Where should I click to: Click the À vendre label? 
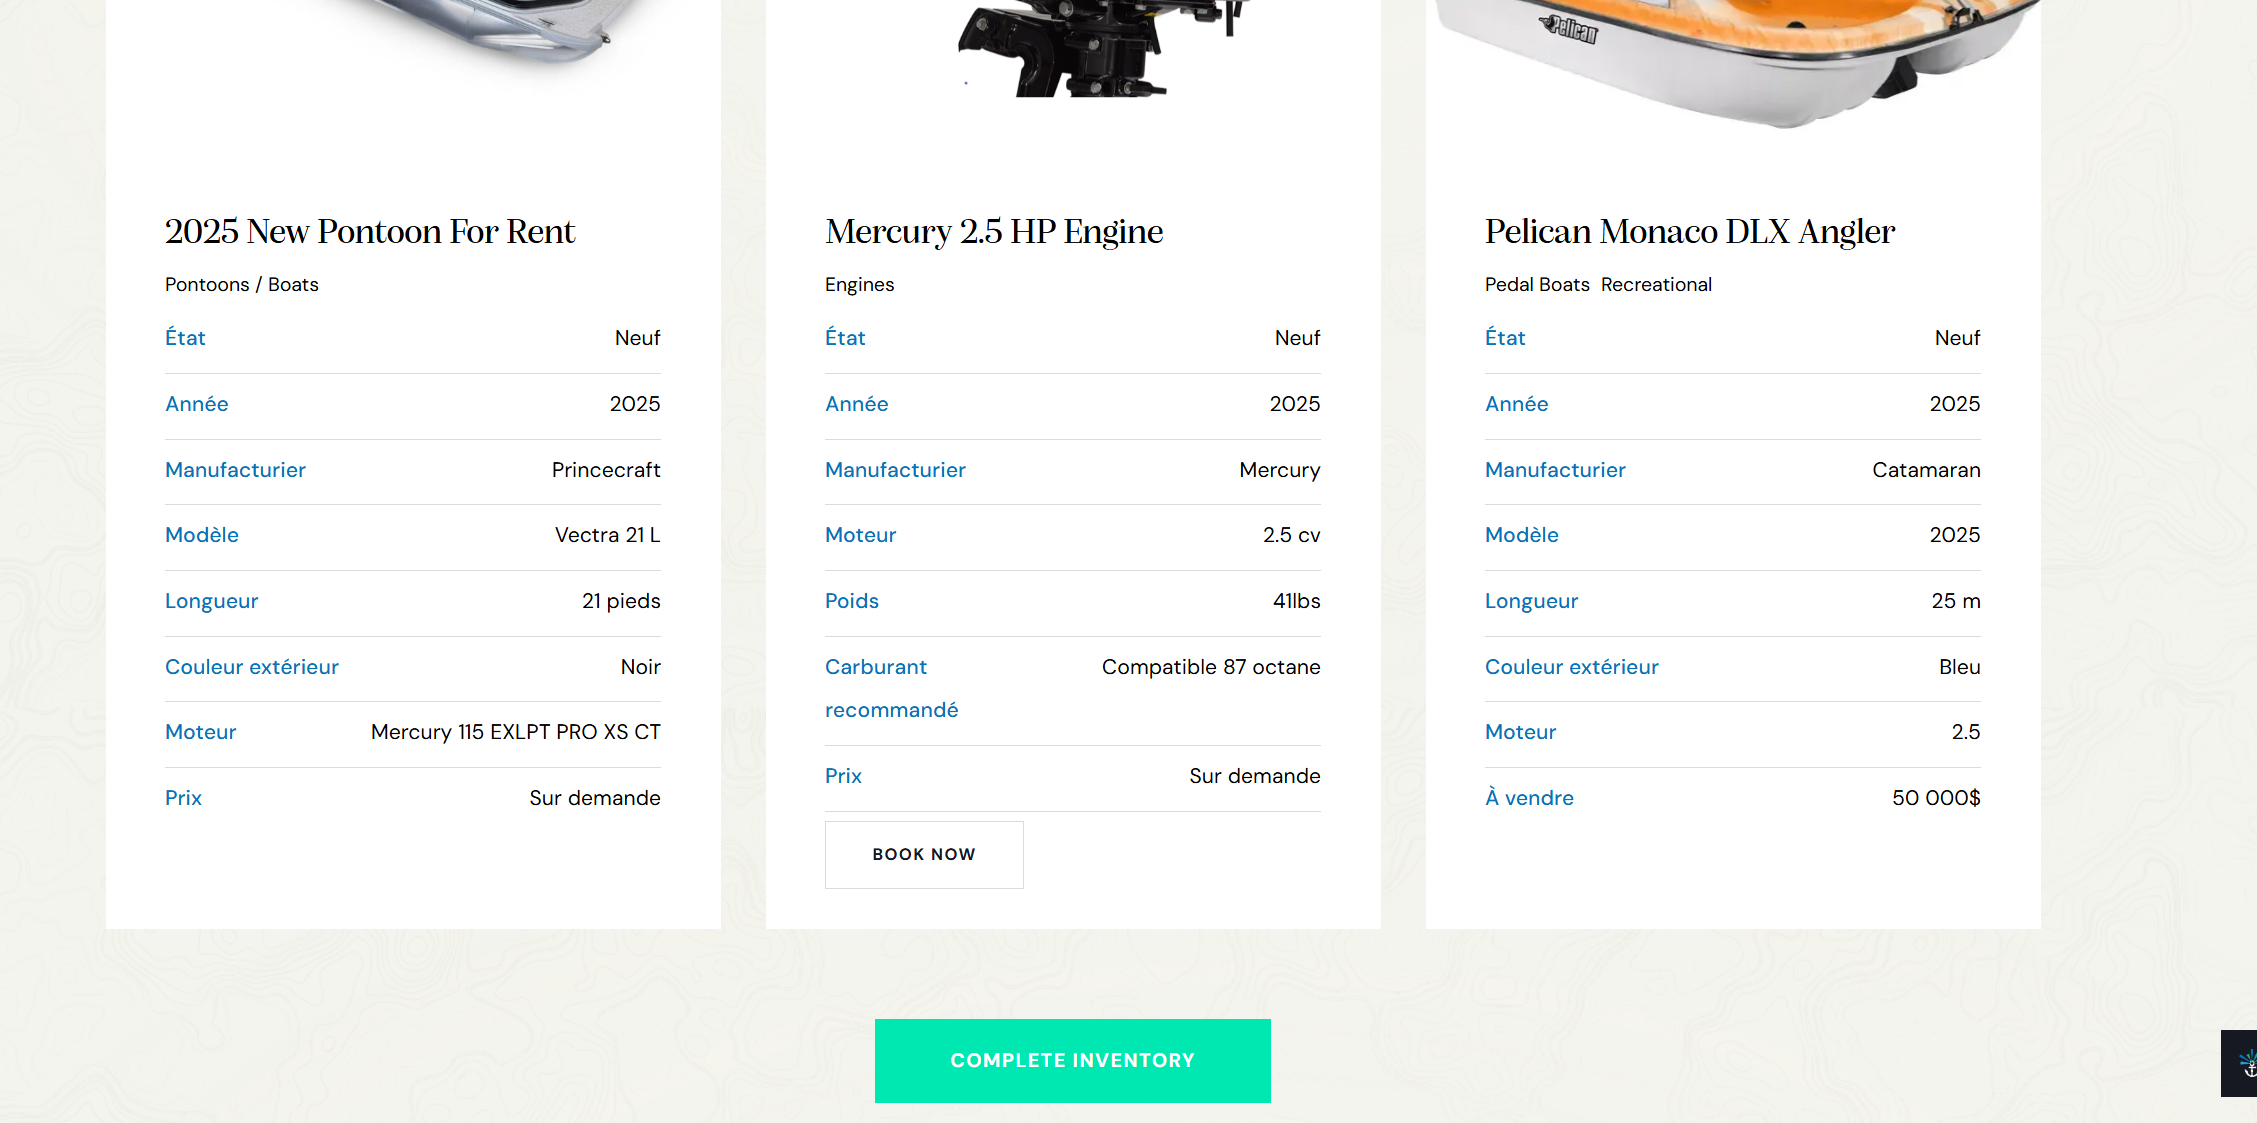pos(1529,798)
